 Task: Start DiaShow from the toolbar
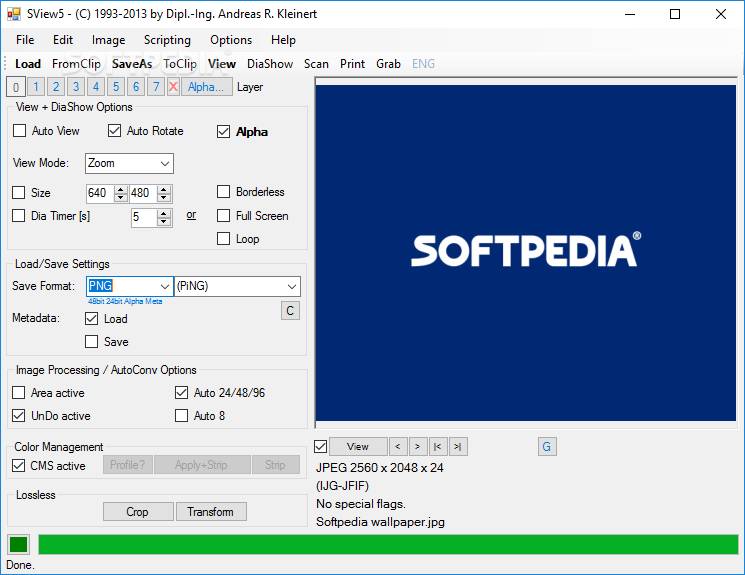(x=270, y=64)
